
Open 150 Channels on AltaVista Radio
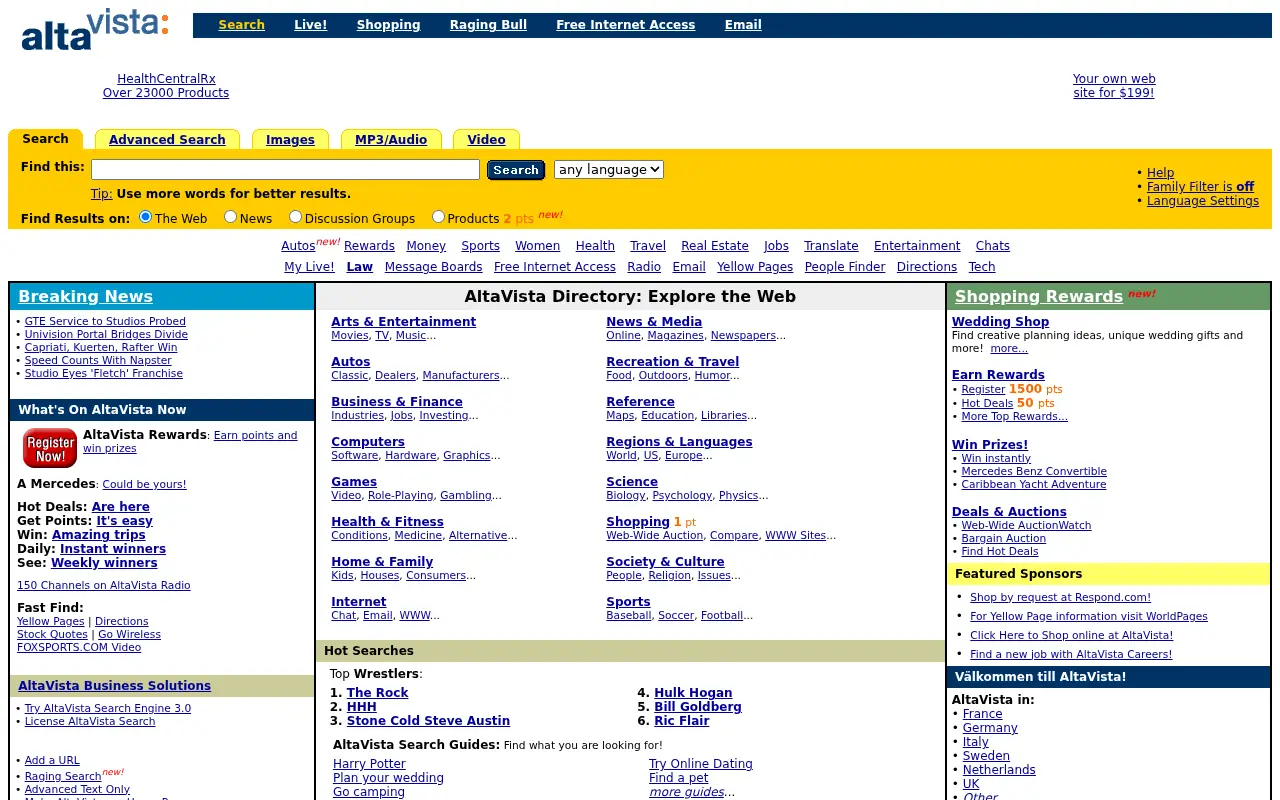103,585
